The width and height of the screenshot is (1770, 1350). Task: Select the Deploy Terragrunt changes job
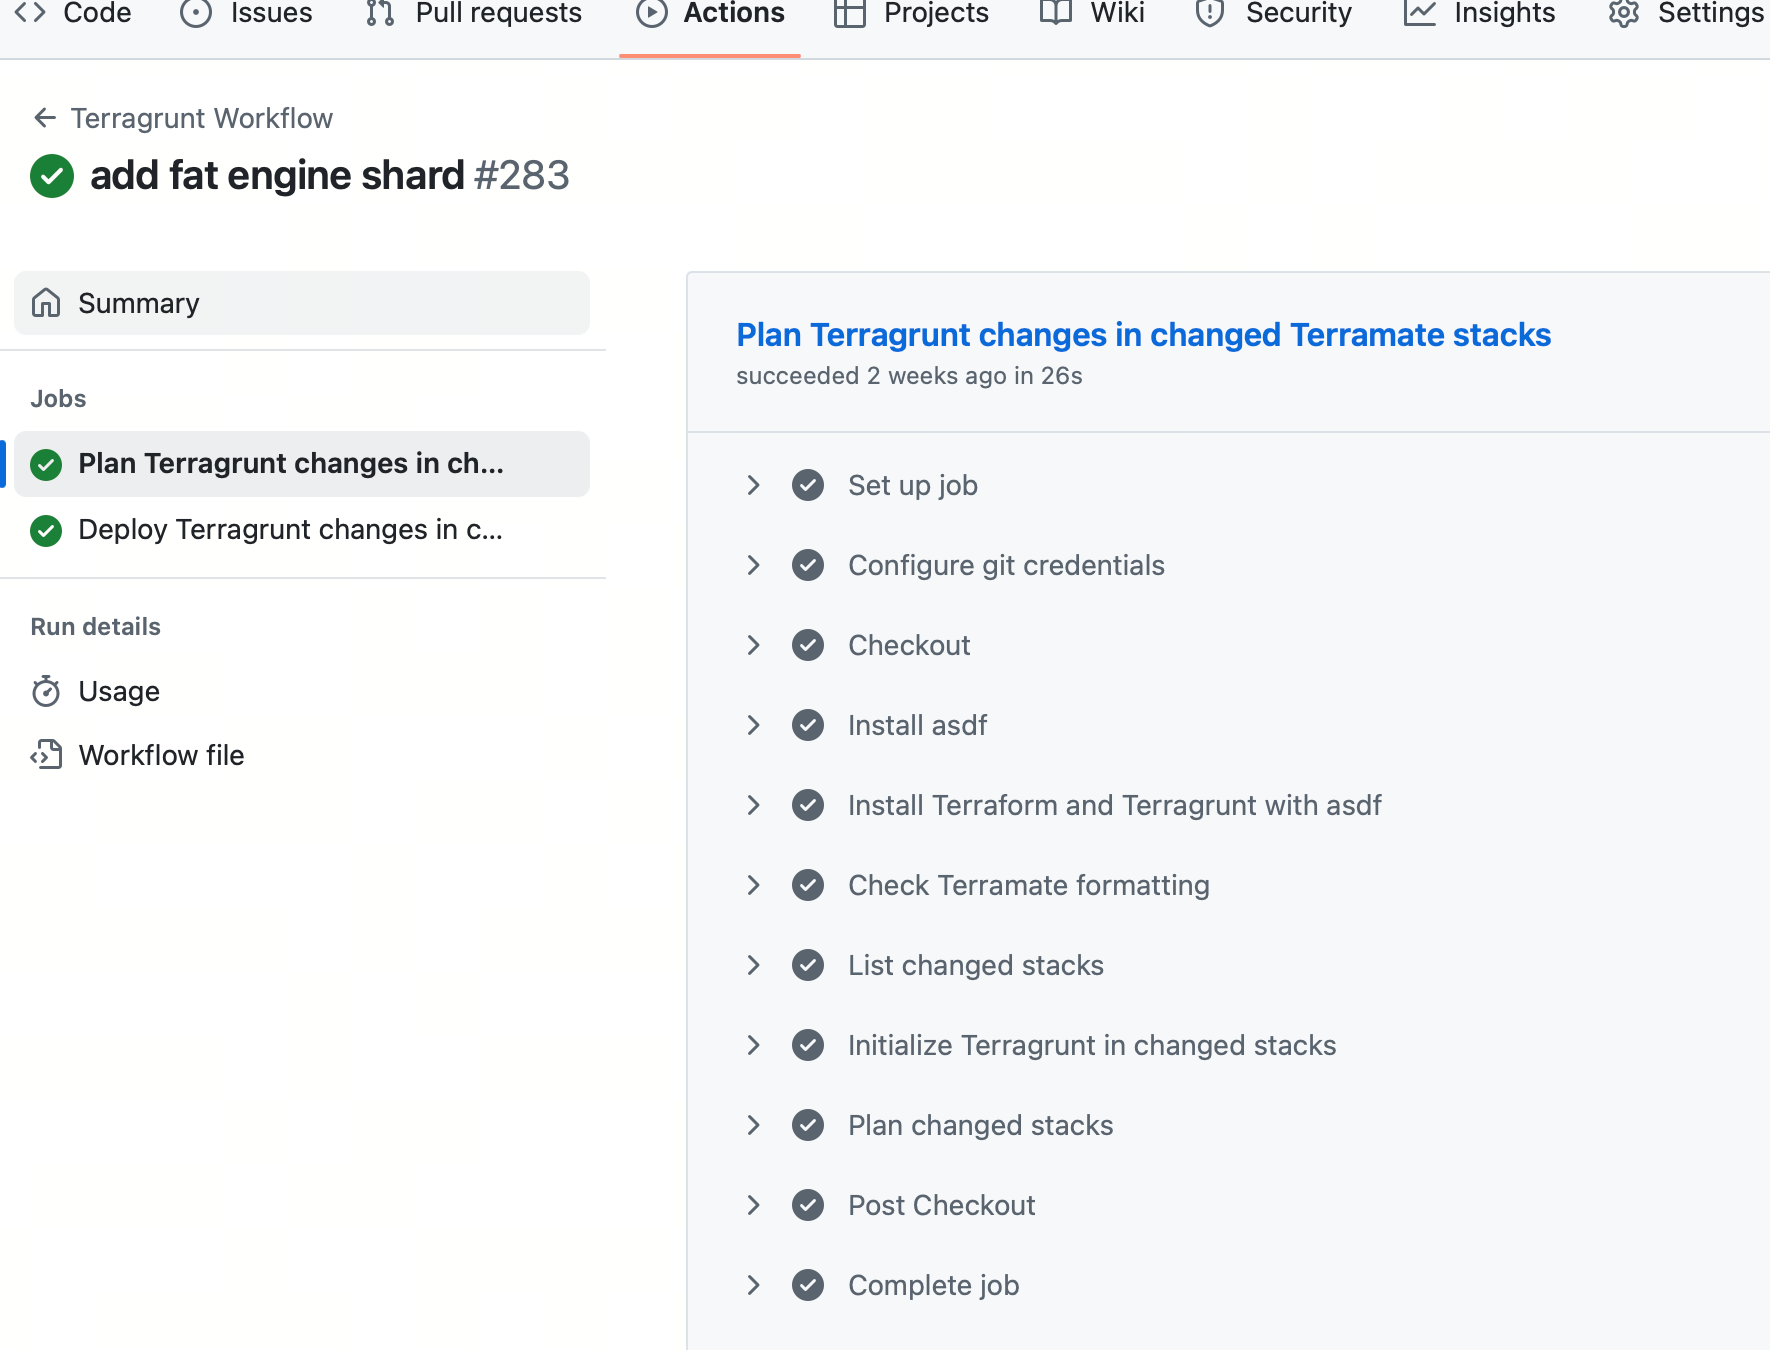click(290, 530)
